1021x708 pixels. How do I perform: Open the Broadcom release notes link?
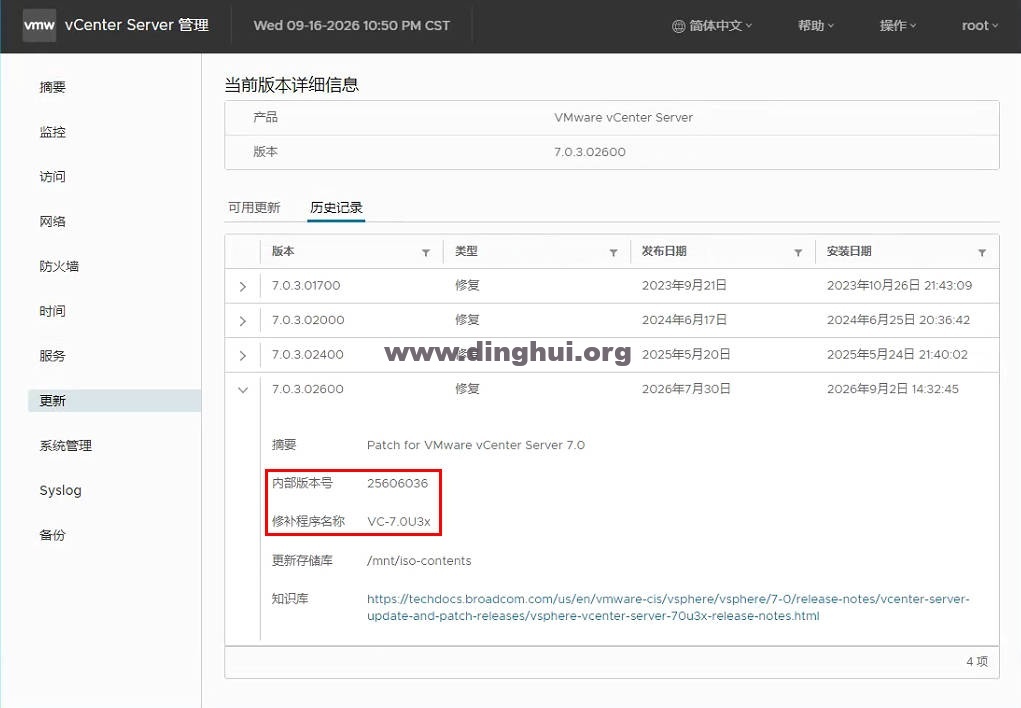click(x=668, y=607)
